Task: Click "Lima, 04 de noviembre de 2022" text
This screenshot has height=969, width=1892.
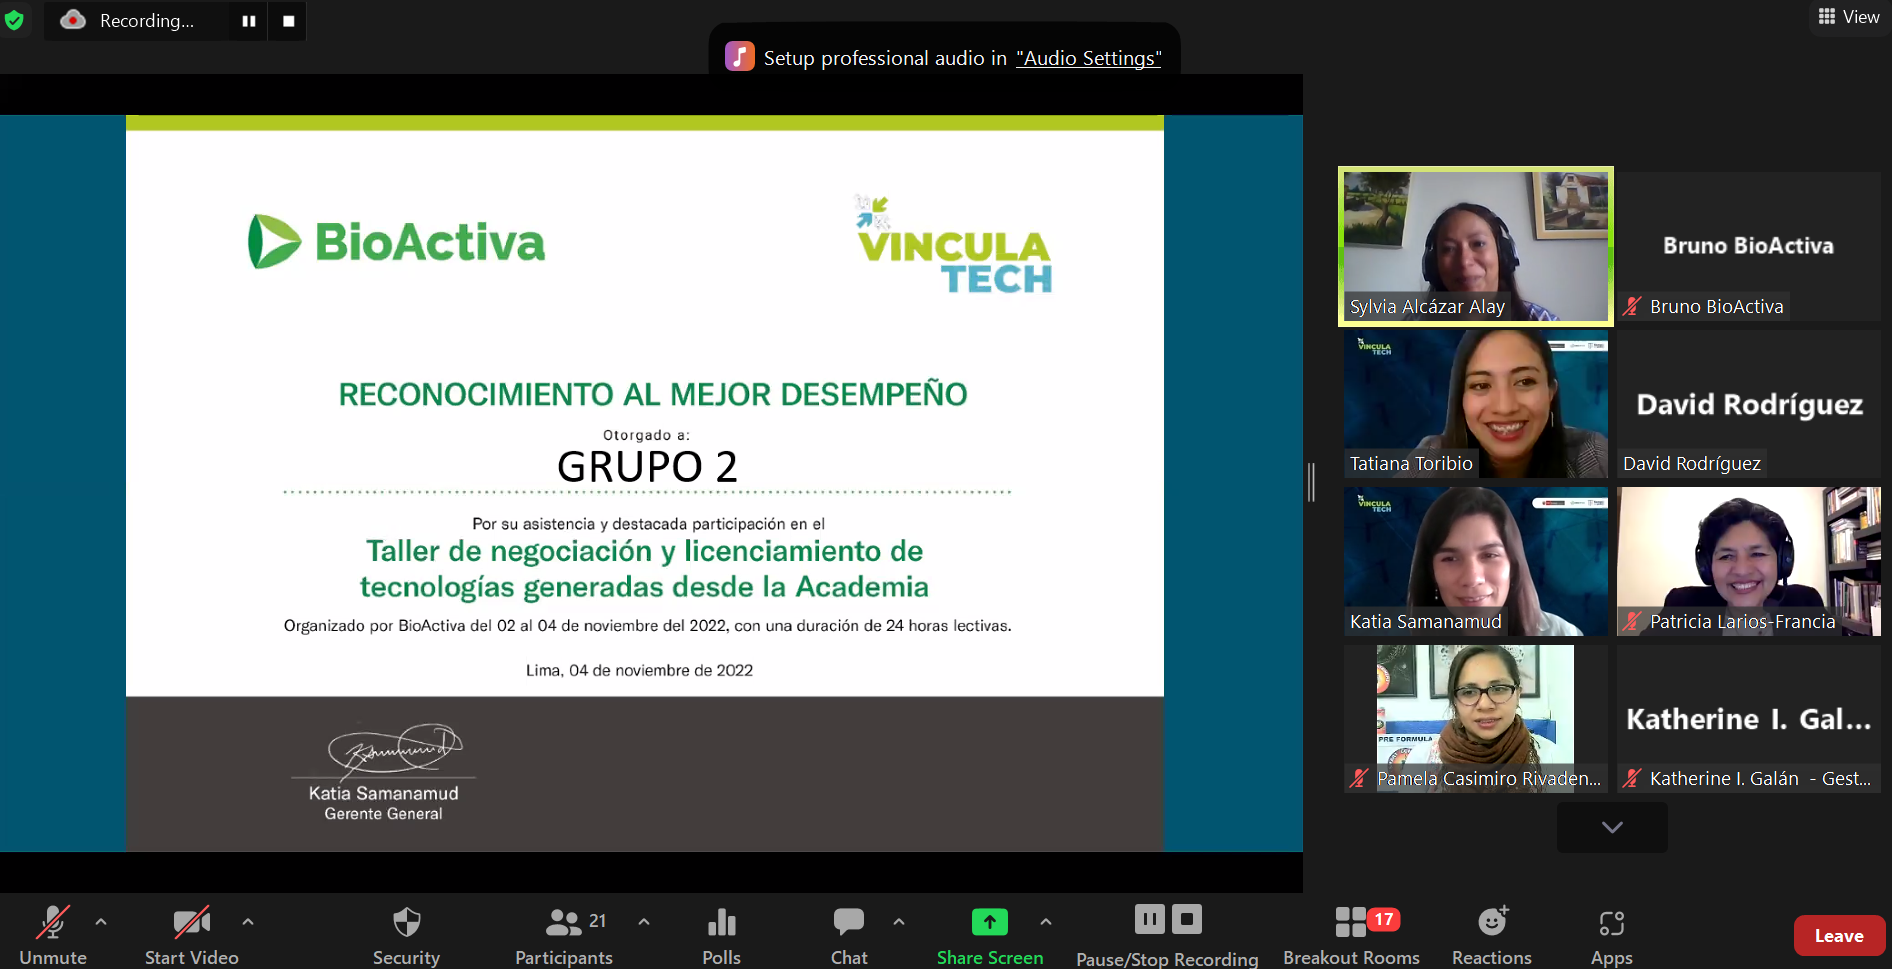Action: (x=640, y=671)
